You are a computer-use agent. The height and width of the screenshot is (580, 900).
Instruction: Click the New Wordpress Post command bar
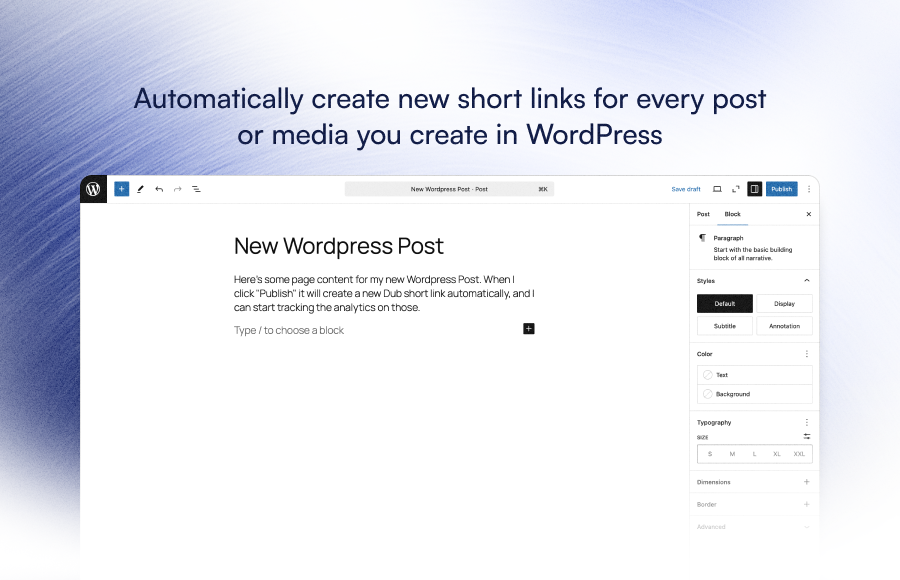point(449,188)
